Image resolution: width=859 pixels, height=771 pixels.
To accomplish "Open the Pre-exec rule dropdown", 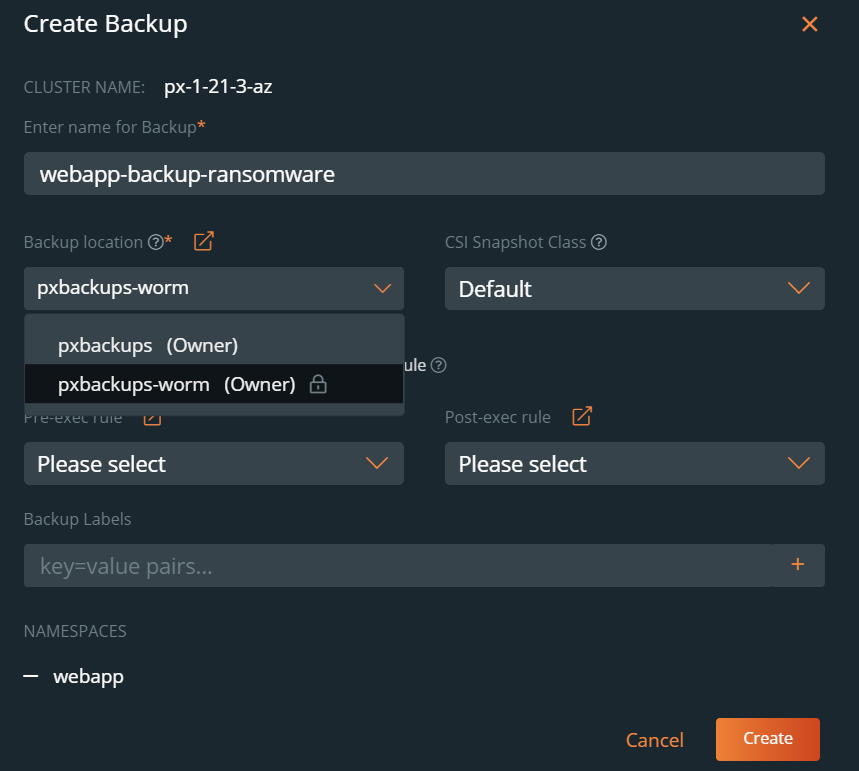I will 214,464.
